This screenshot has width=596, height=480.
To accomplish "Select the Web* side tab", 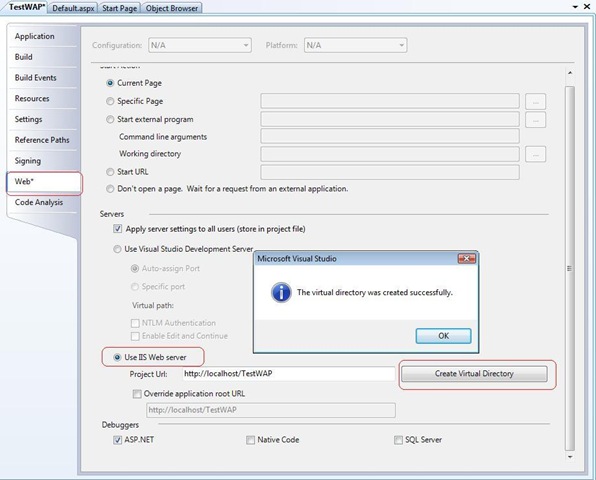I will point(44,182).
